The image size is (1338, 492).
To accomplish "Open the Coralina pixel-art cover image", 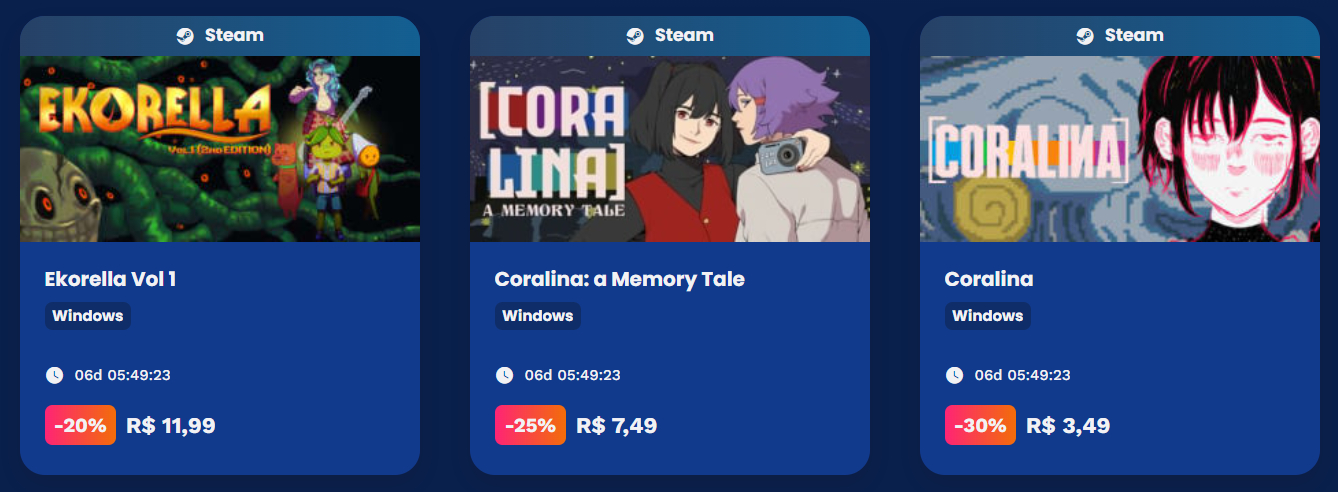I will (1120, 149).
